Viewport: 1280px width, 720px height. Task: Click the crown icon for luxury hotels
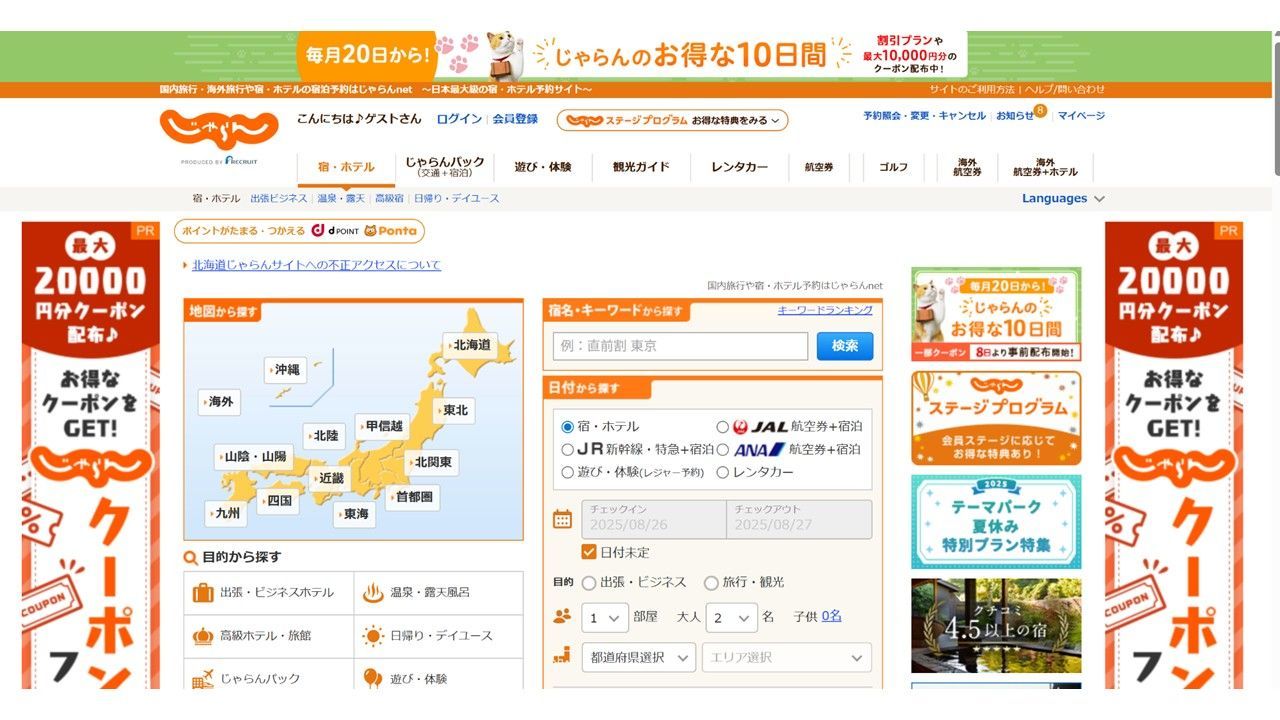point(203,636)
